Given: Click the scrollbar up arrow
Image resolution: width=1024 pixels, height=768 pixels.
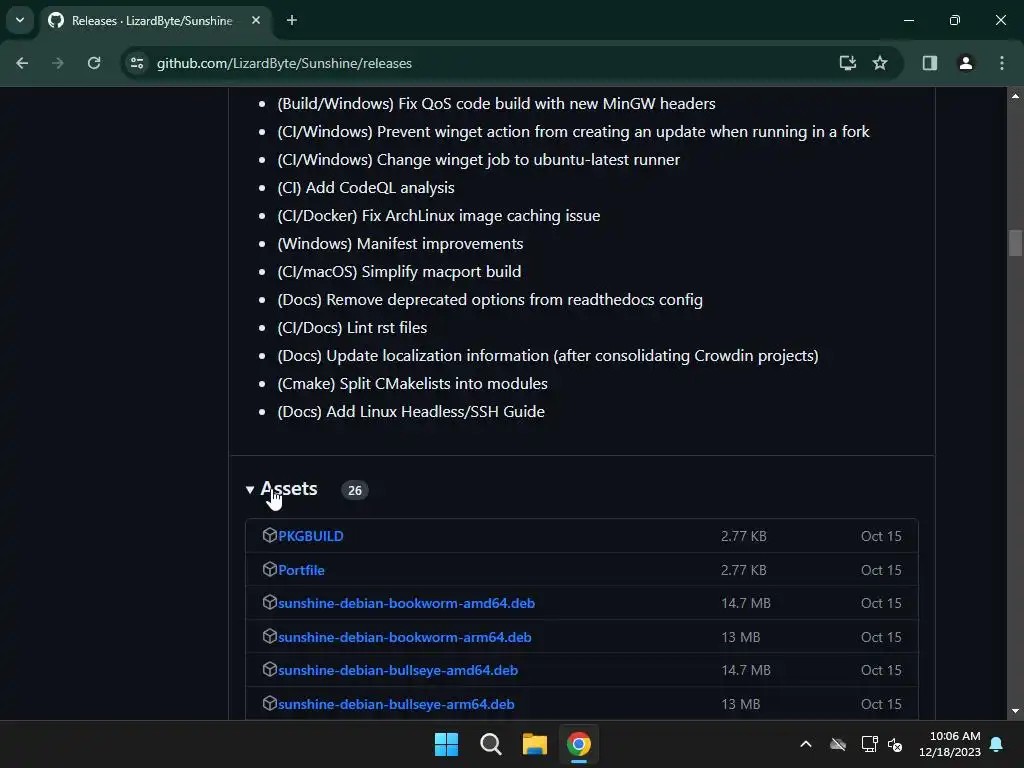Looking at the screenshot, I should (x=1015, y=95).
